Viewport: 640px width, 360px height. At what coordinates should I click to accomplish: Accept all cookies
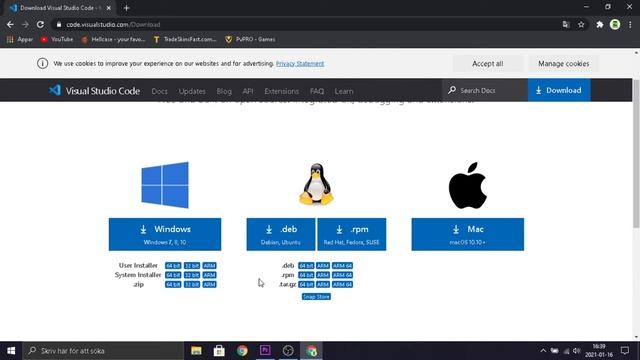click(x=487, y=64)
